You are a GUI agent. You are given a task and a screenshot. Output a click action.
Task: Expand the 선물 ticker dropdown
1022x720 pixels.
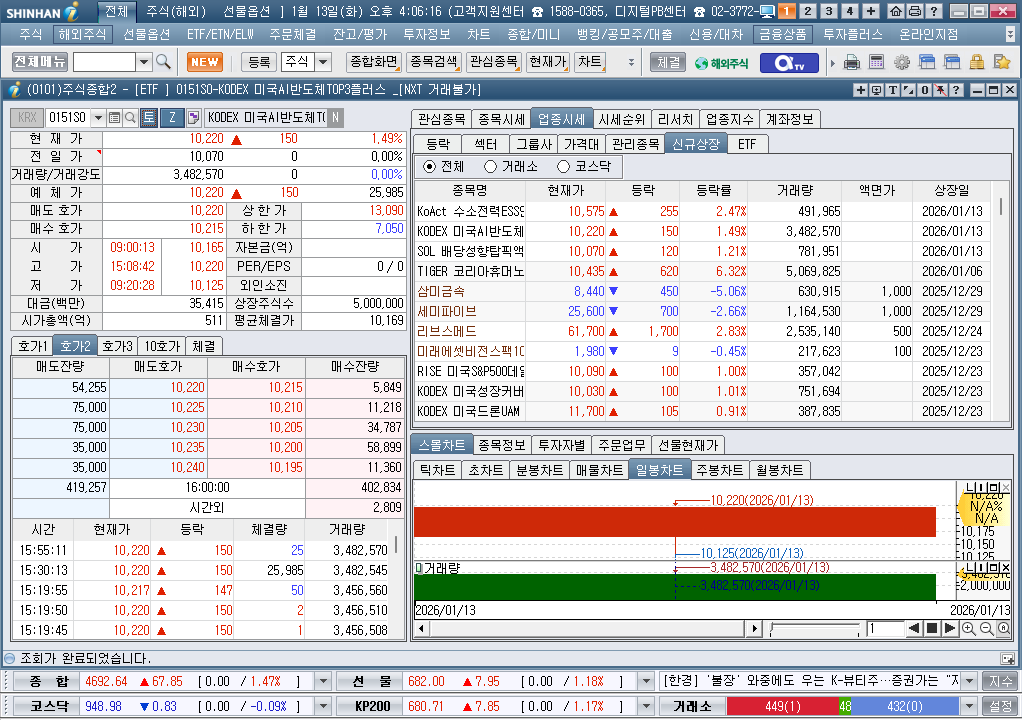pos(645,682)
